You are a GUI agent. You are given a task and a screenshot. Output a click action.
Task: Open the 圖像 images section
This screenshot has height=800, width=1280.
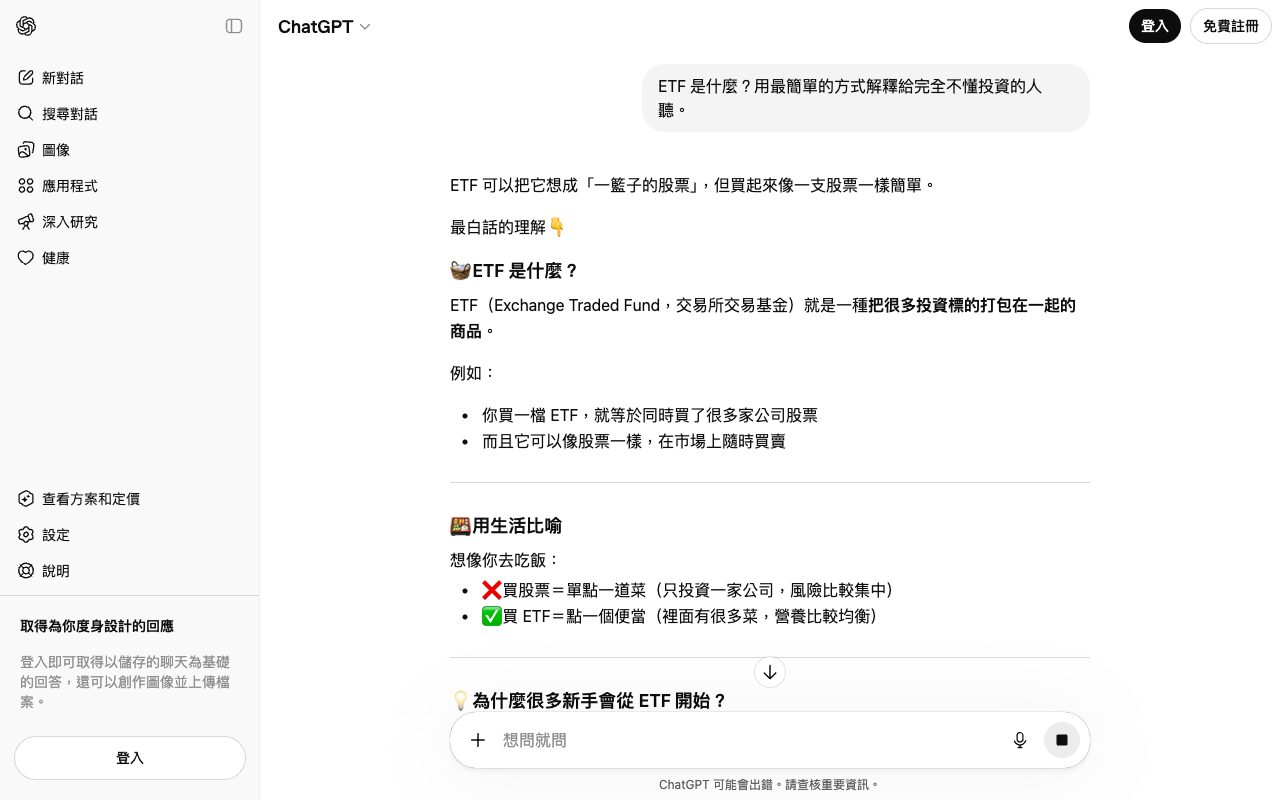click(56, 150)
